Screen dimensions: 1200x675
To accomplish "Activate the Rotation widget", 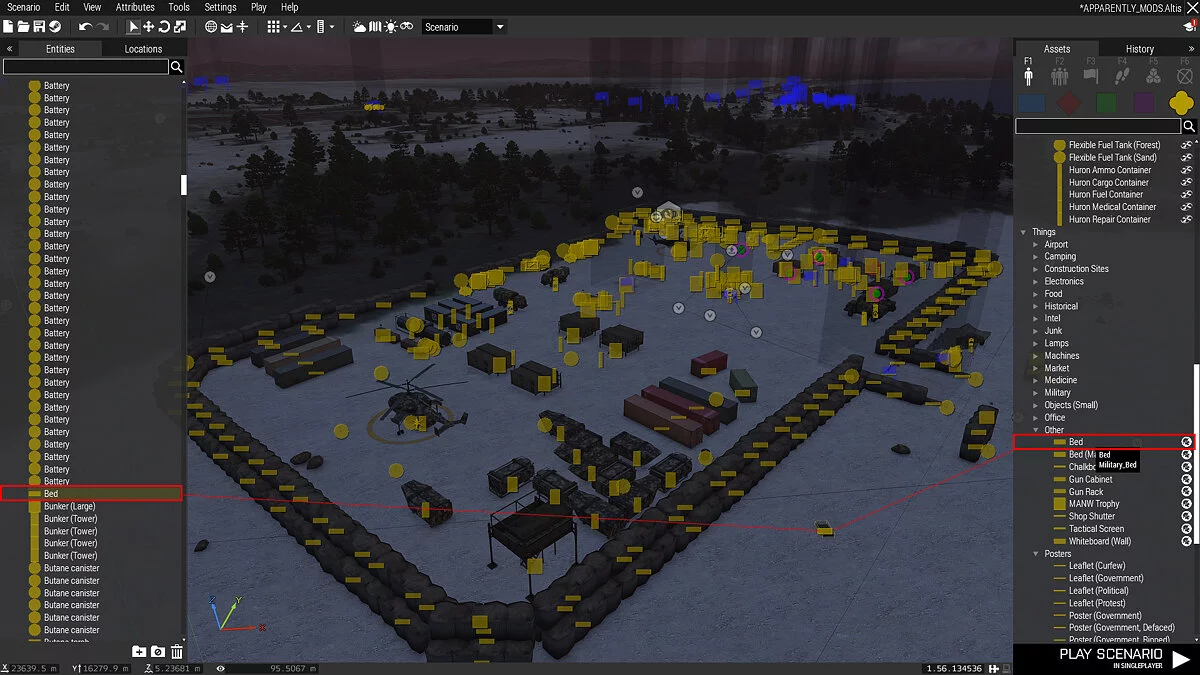I will click(164, 27).
